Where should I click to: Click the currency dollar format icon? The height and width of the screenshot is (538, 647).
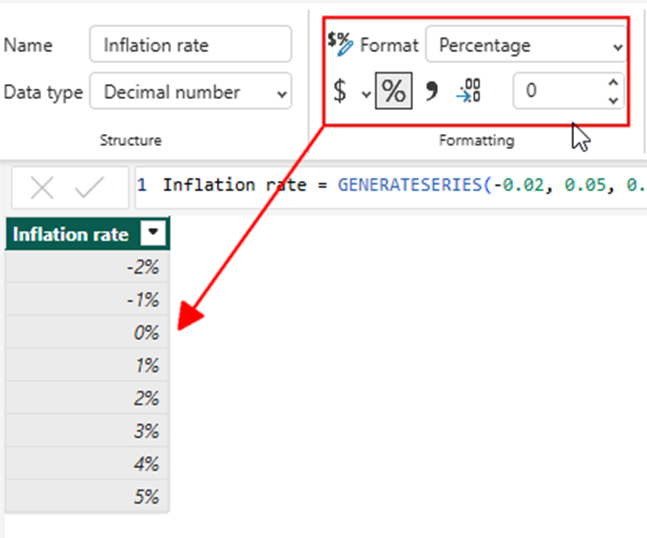point(340,92)
